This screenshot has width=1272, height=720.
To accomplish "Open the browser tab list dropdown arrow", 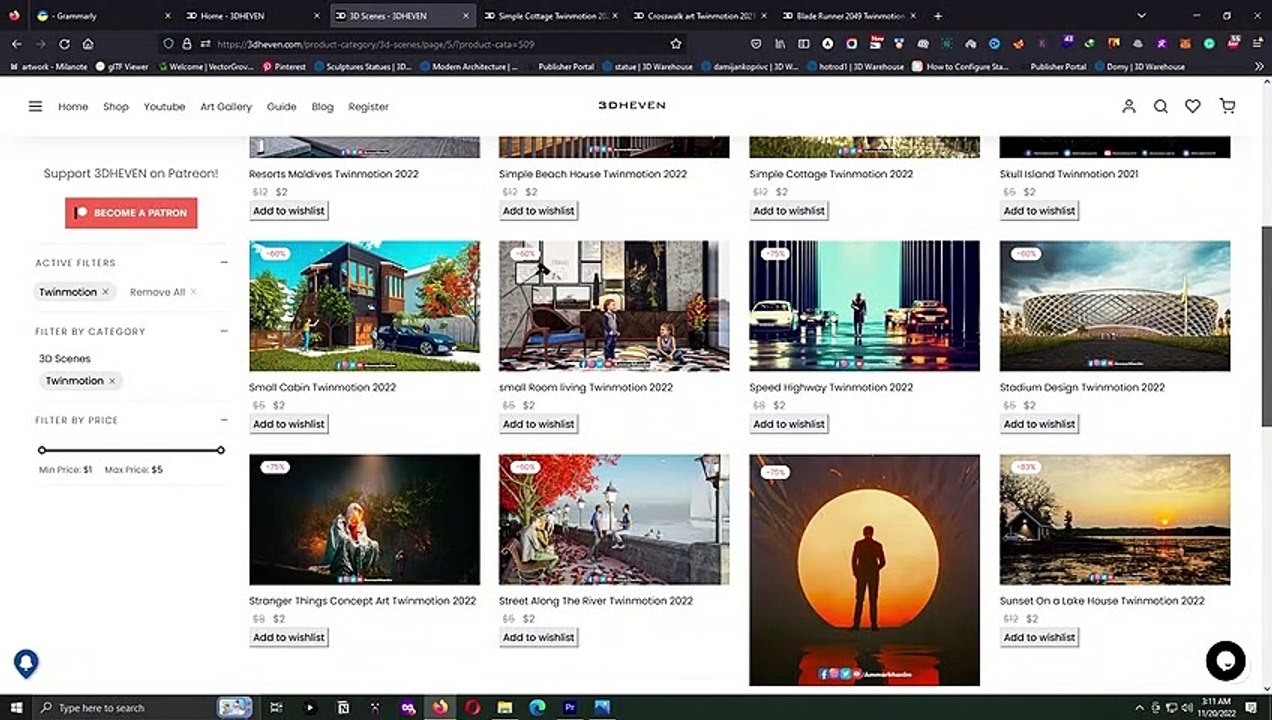I will tap(1142, 16).
